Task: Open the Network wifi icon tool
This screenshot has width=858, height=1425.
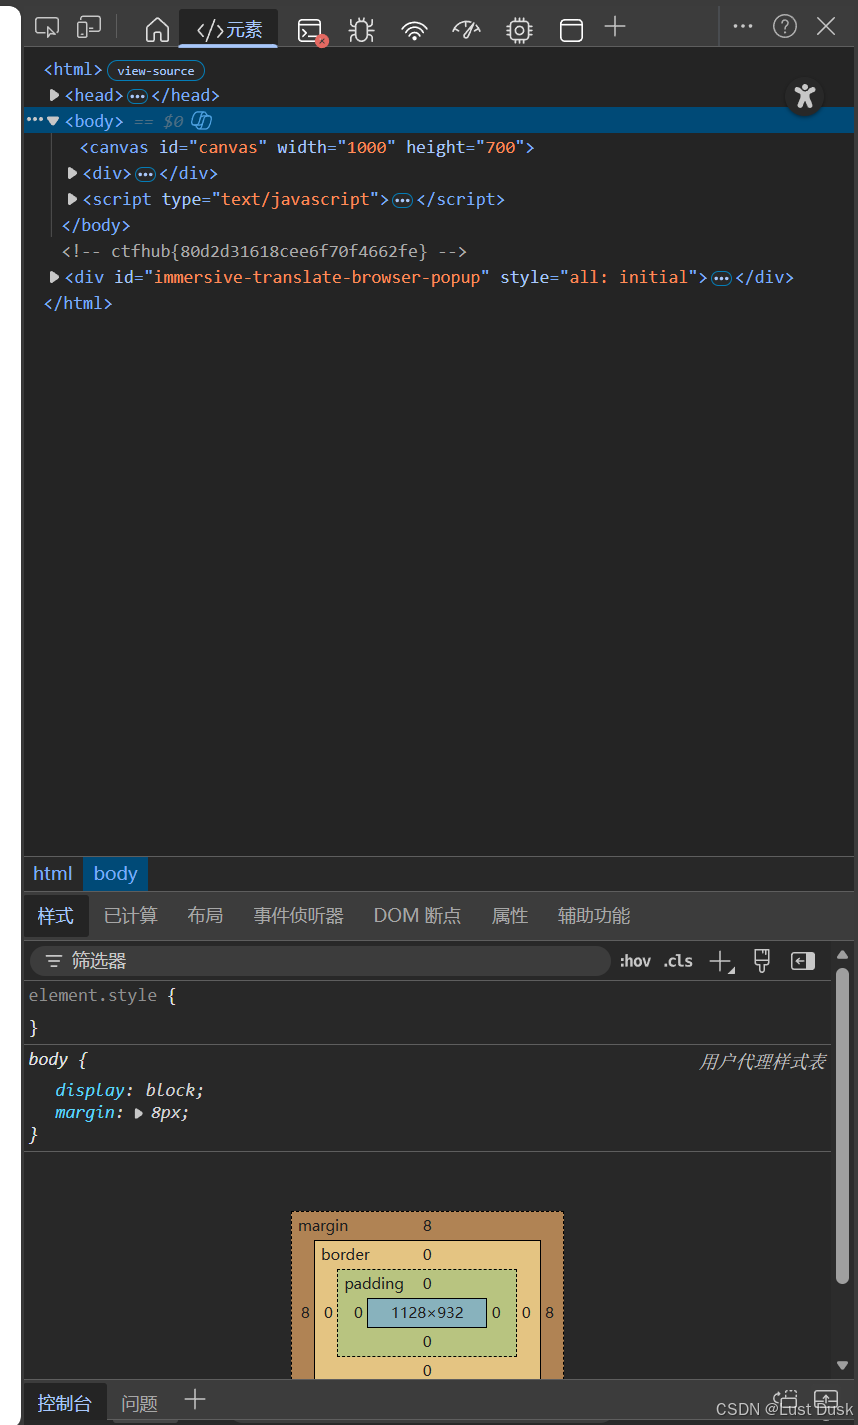Action: coord(414,30)
